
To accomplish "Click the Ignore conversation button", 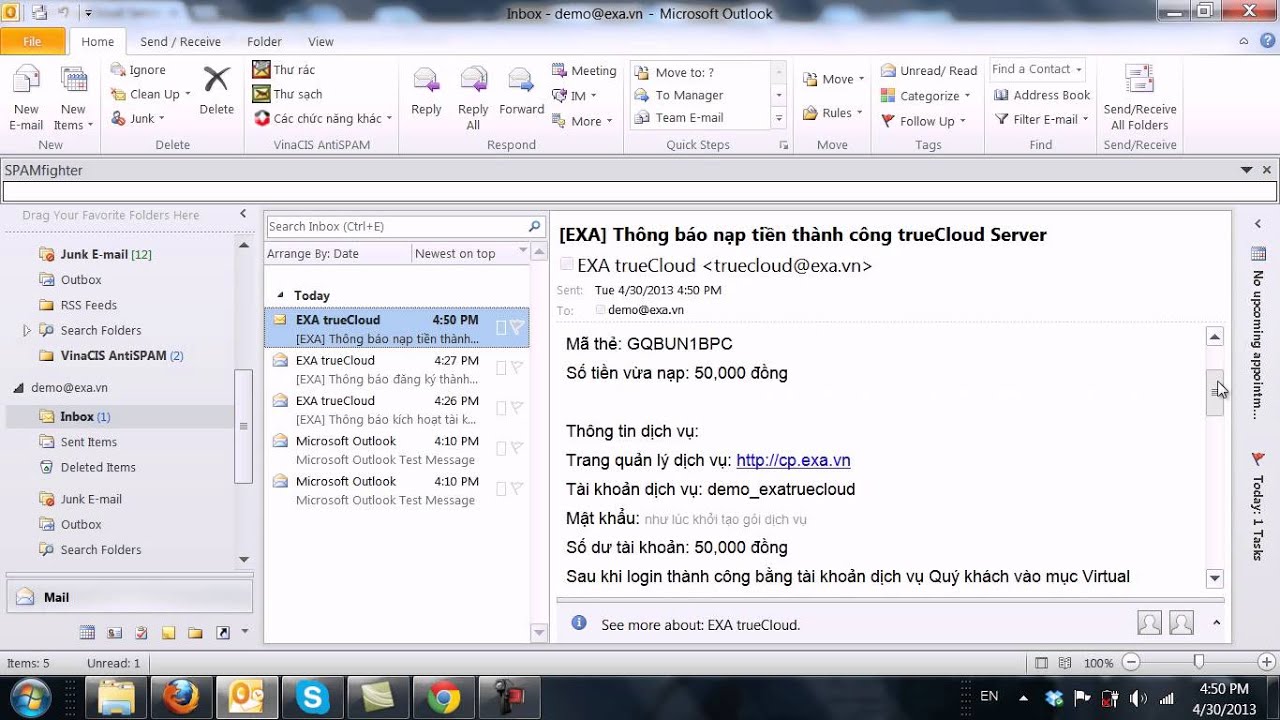I will point(138,70).
